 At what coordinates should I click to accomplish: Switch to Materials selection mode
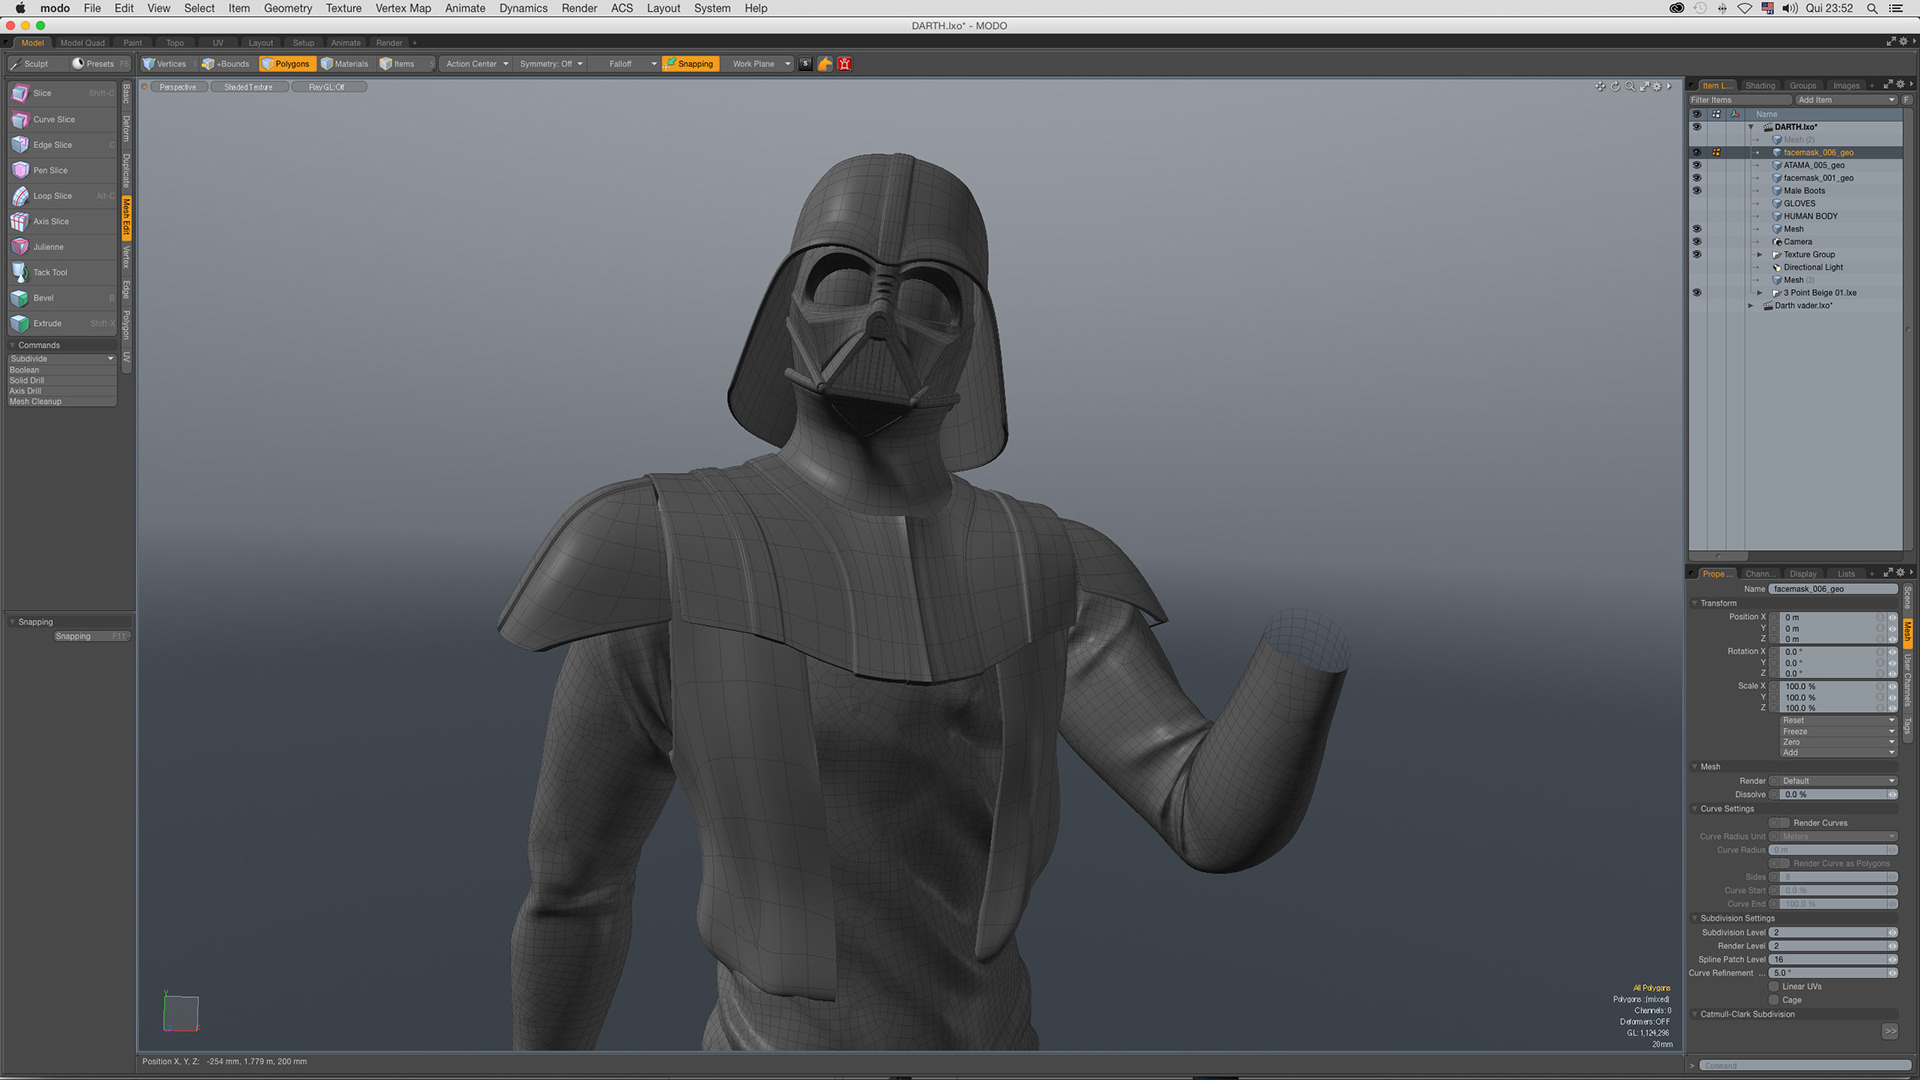[x=345, y=64]
